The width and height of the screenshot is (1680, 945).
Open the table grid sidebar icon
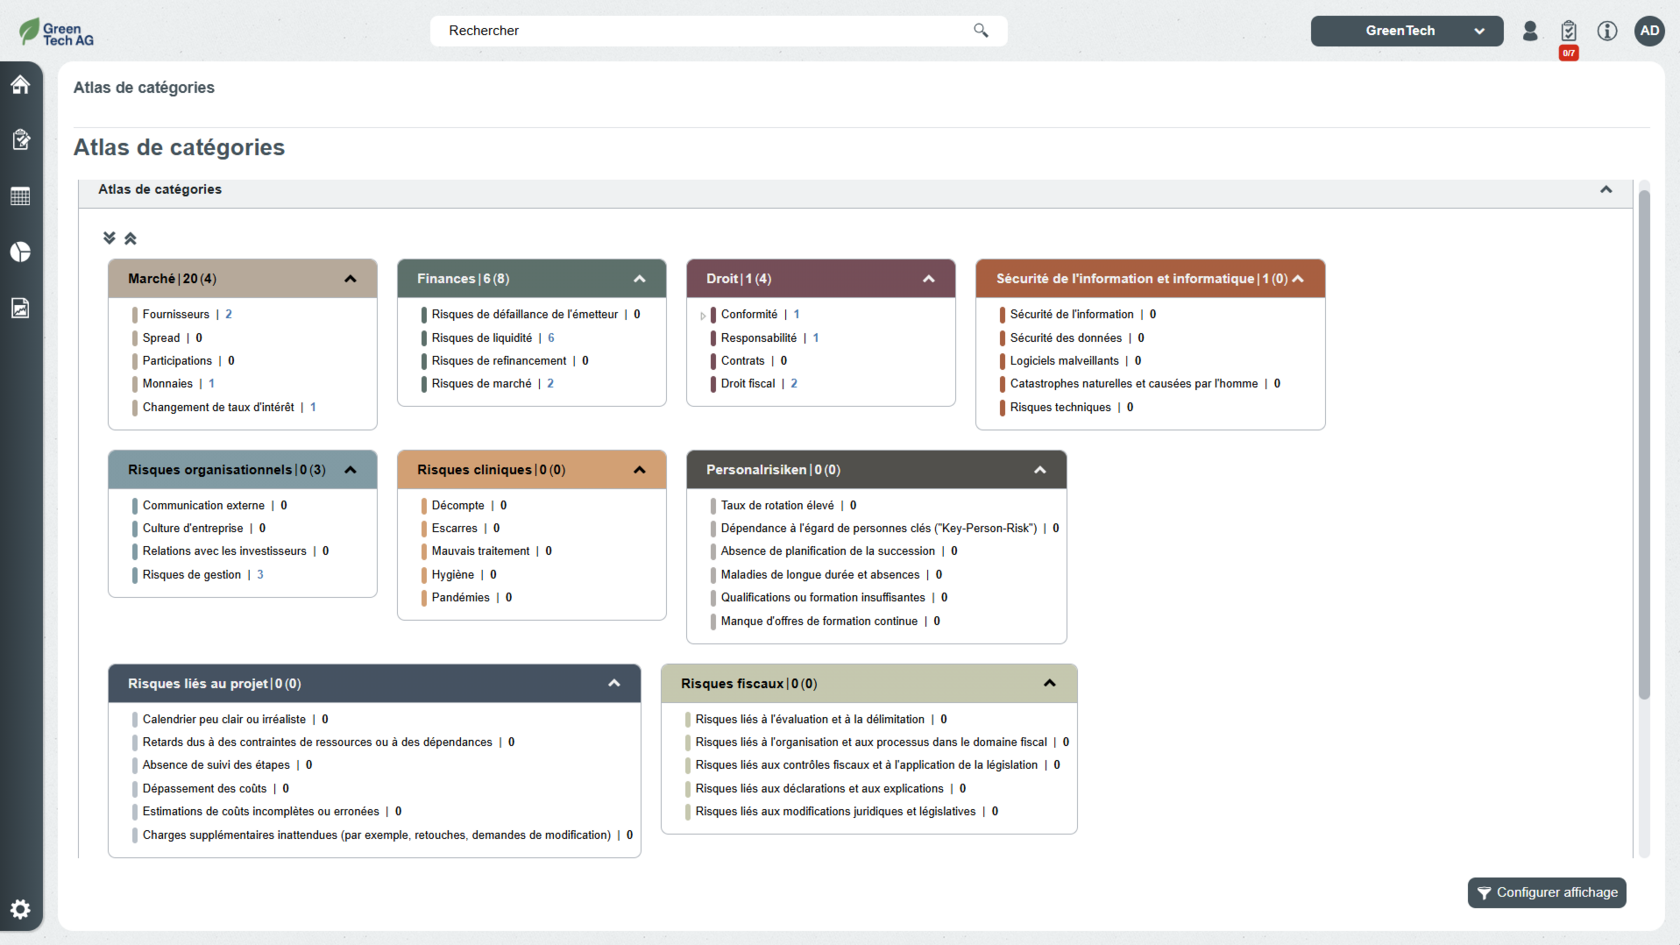(x=20, y=196)
